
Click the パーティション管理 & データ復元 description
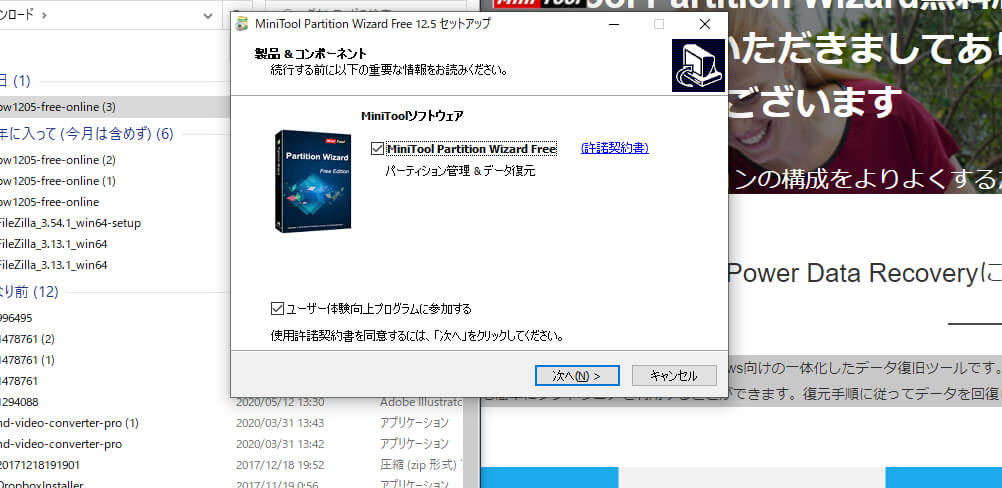point(460,171)
